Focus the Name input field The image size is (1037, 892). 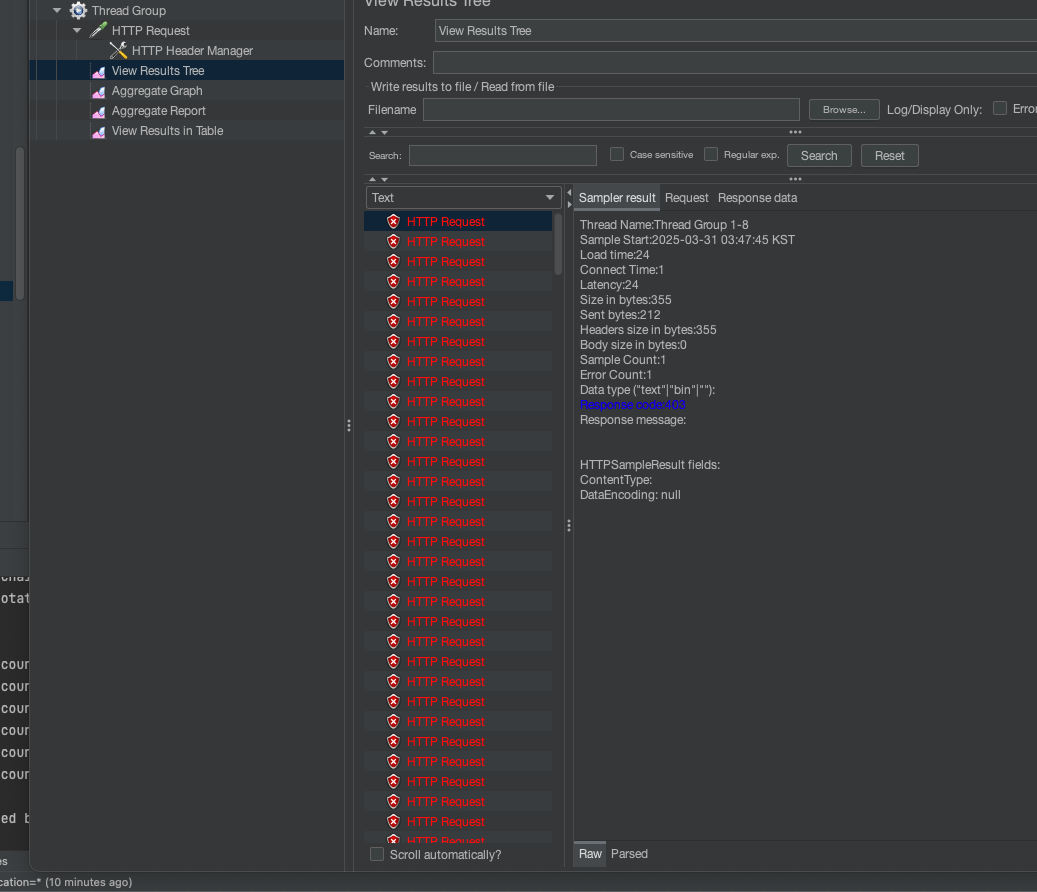coord(735,31)
